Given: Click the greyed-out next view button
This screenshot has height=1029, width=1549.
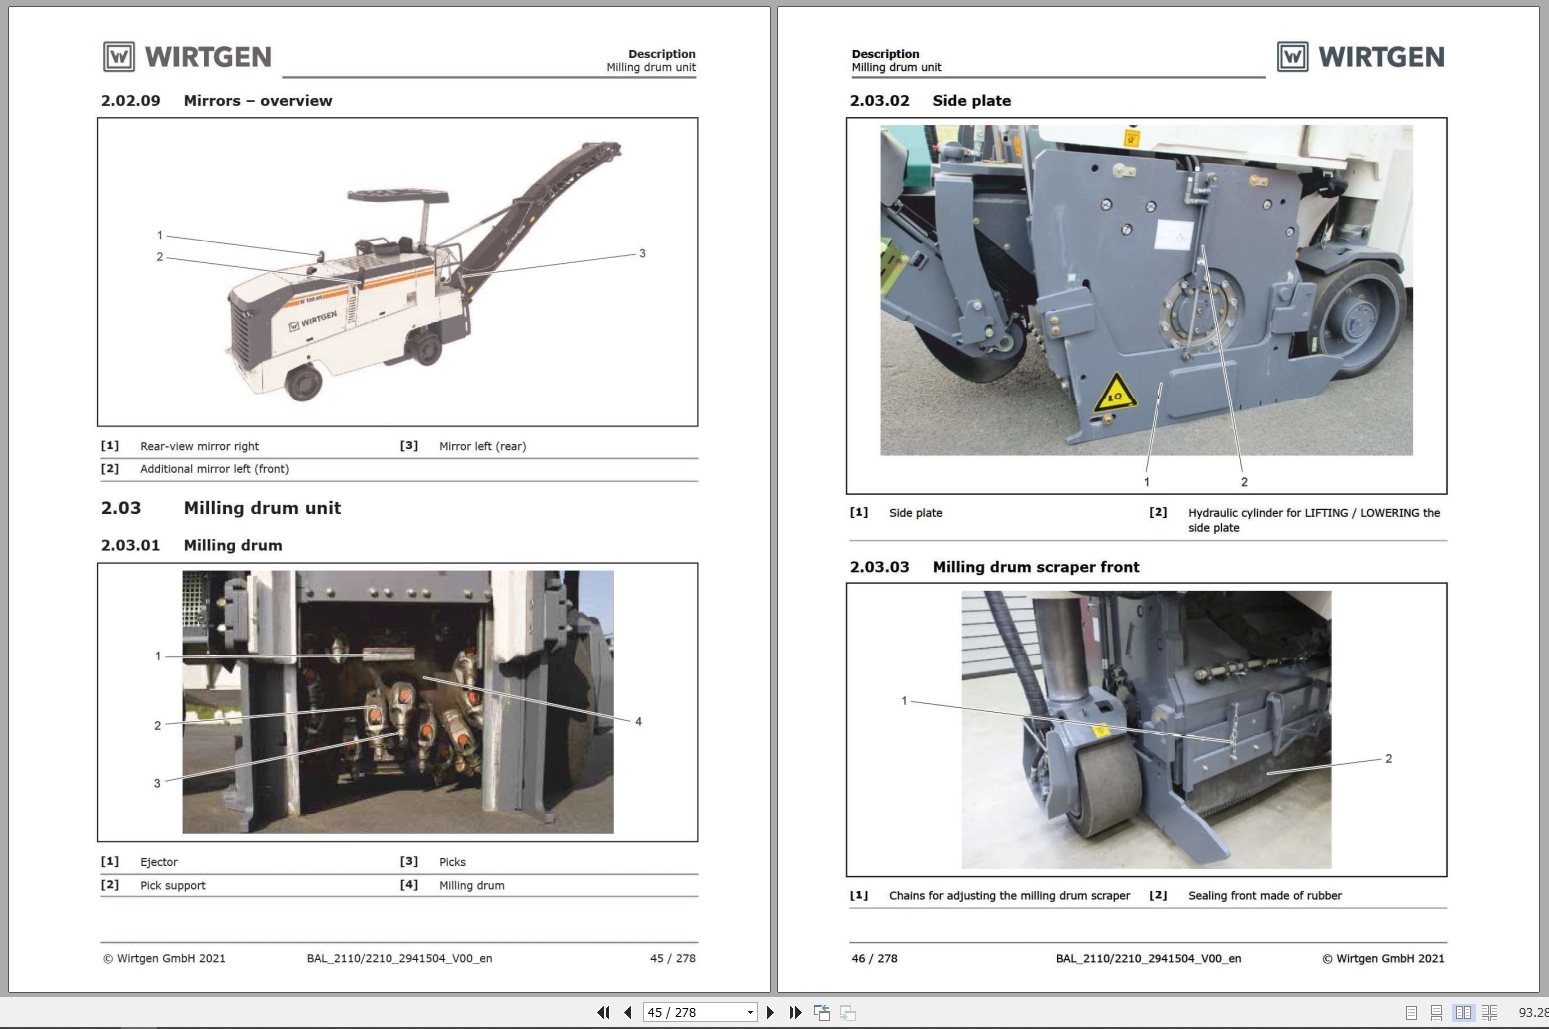Looking at the screenshot, I should coord(847,1012).
